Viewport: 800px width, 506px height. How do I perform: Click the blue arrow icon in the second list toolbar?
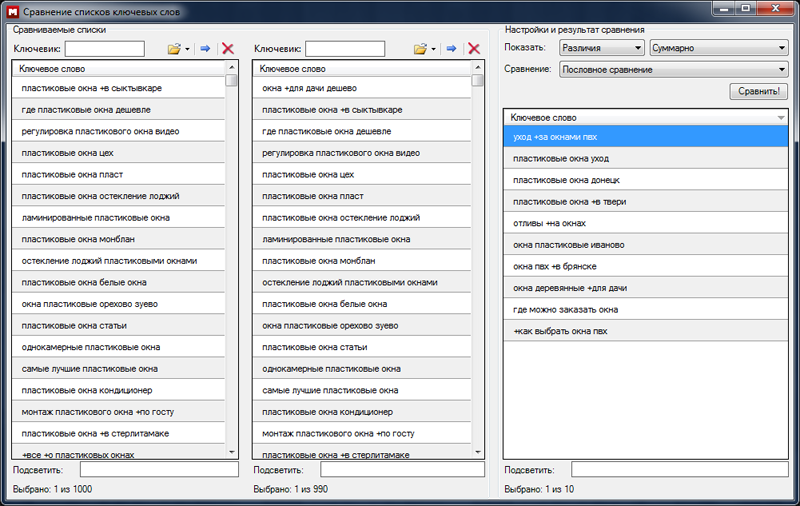click(x=451, y=48)
